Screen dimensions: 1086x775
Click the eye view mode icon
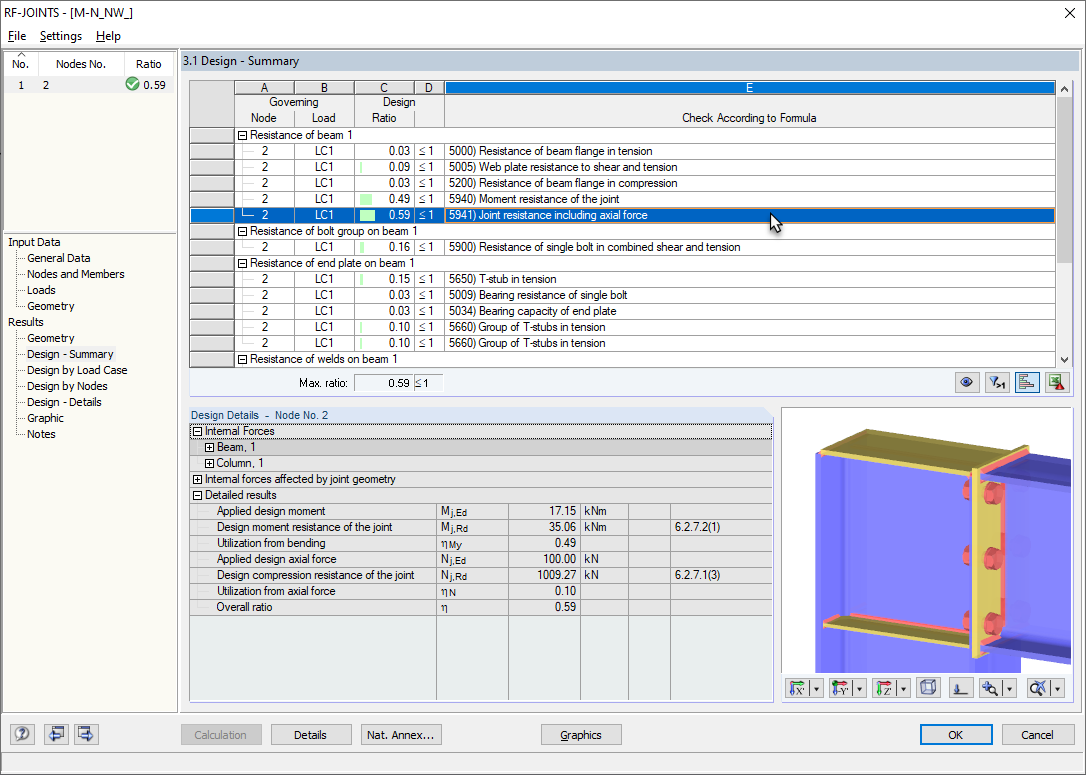(967, 382)
